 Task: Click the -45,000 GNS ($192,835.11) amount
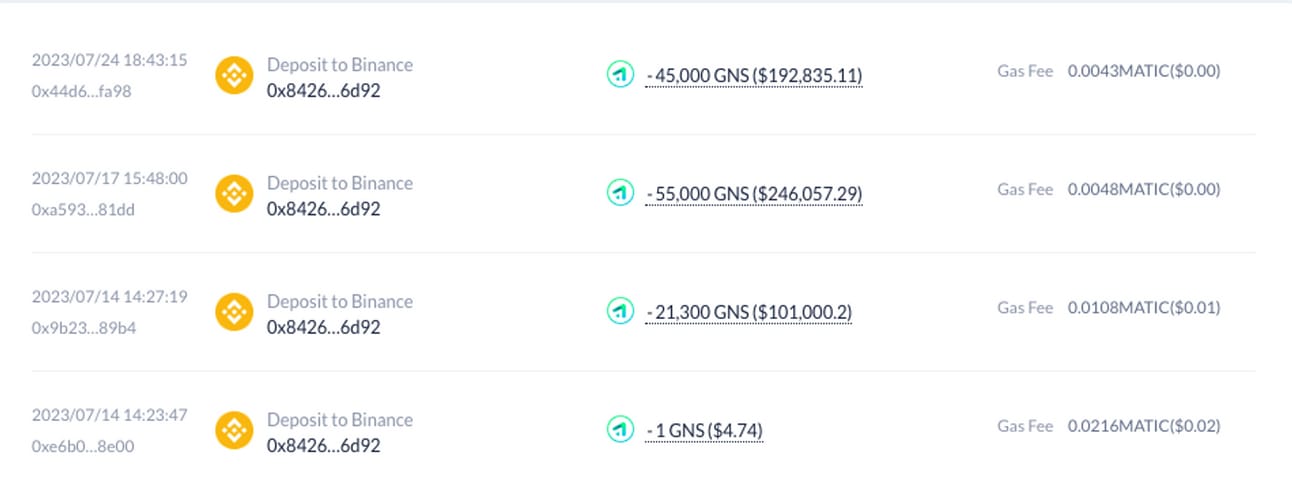point(754,76)
